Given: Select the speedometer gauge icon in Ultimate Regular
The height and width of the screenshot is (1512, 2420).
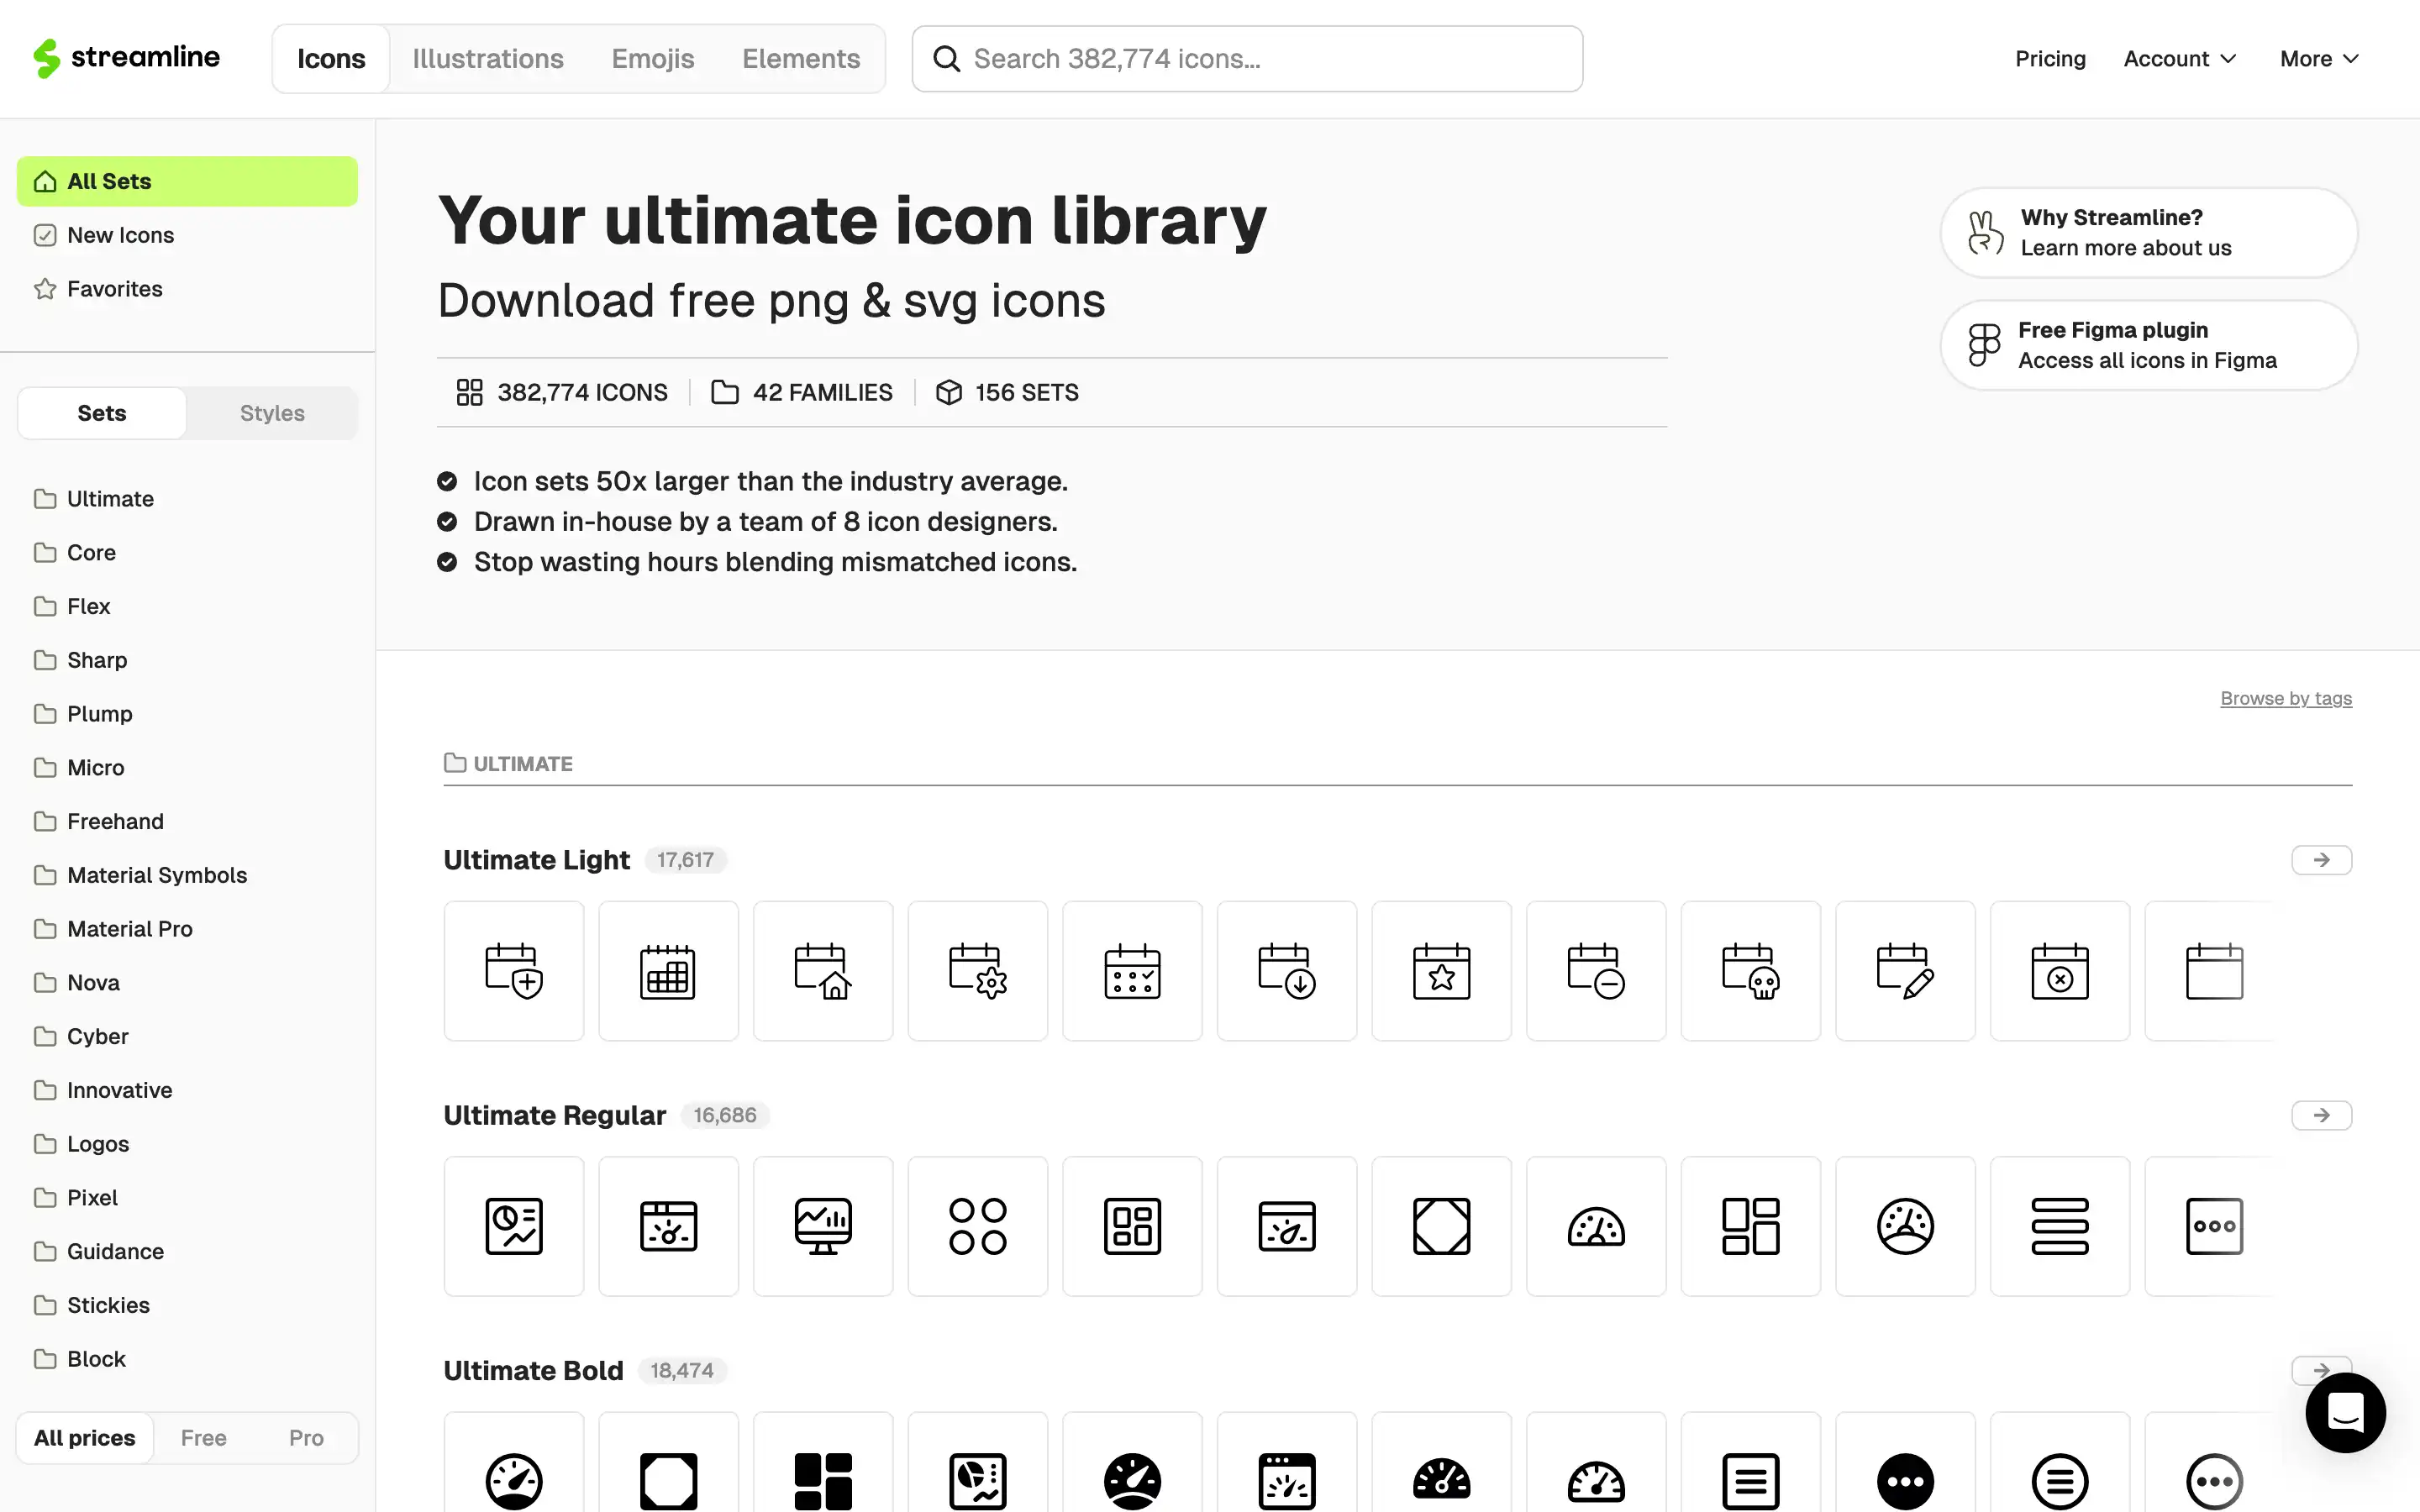Looking at the screenshot, I should tap(1596, 1226).
